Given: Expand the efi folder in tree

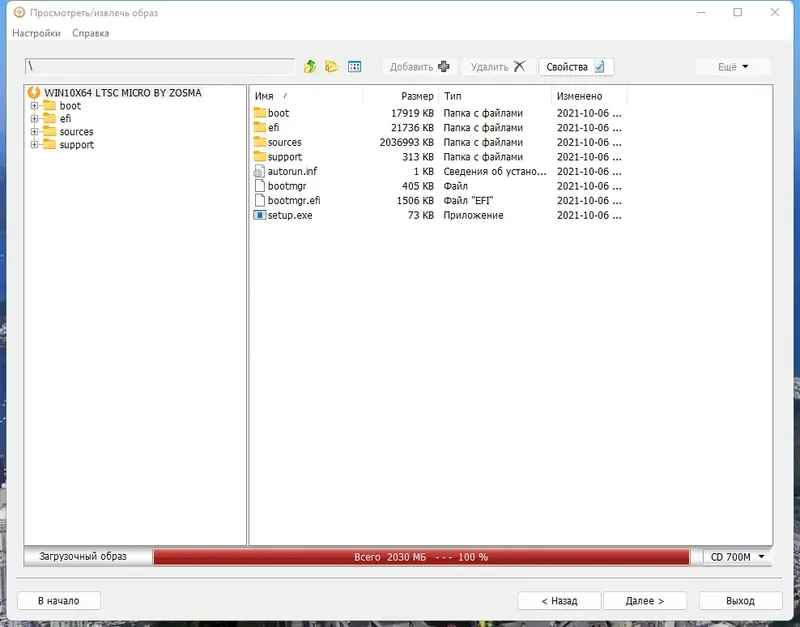Looking at the screenshot, I should 34,119.
